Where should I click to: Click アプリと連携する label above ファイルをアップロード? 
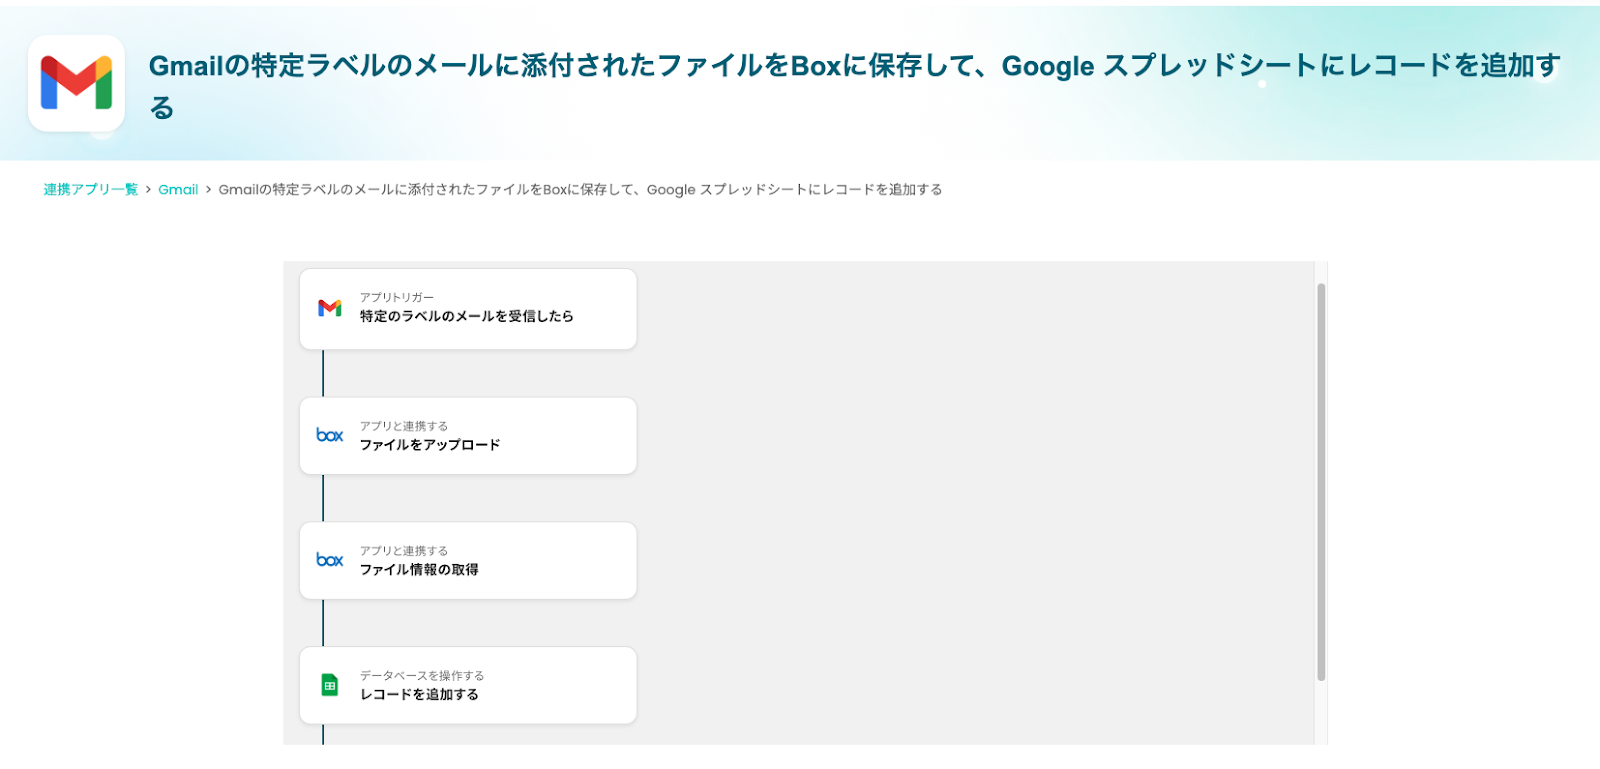click(404, 426)
